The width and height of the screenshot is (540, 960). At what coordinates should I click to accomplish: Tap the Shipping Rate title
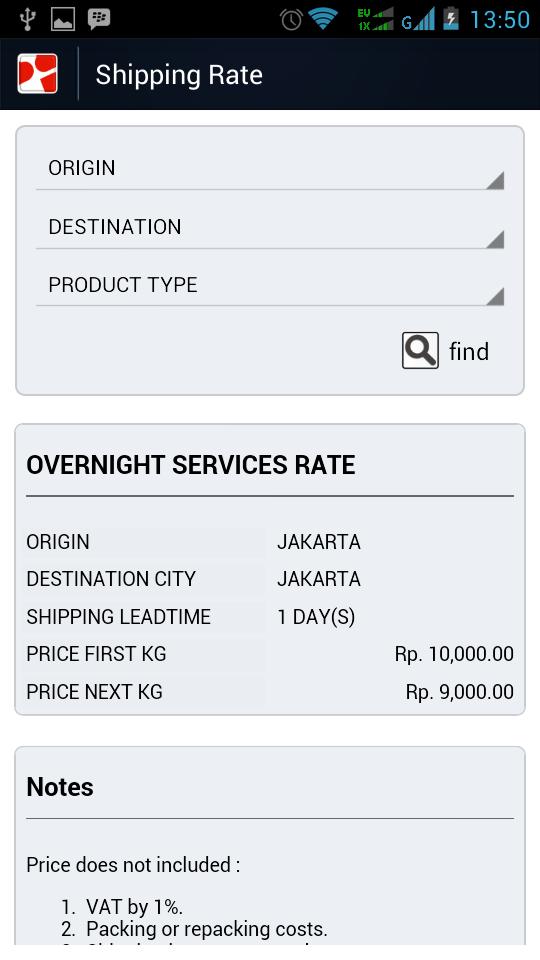(x=179, y=75)
